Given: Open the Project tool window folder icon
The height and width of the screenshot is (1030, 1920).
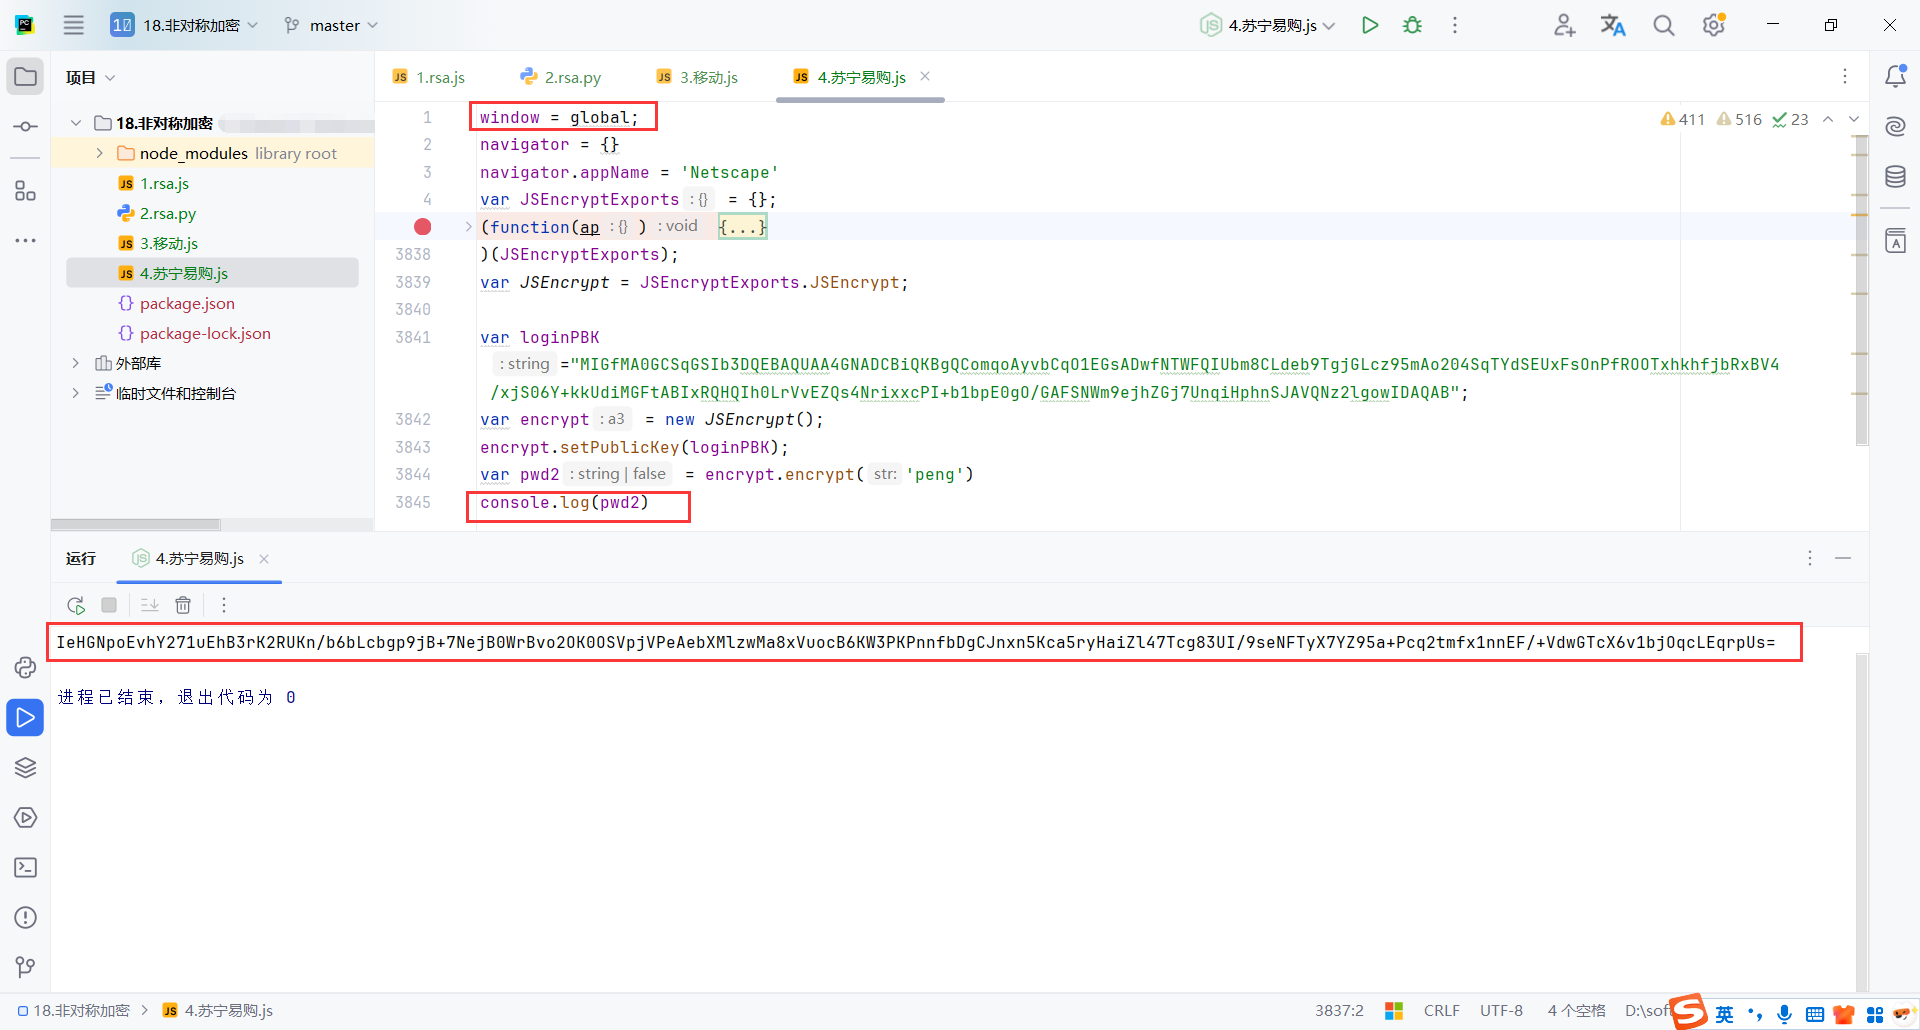Looking at the screenshot, I should coord(25,77).
